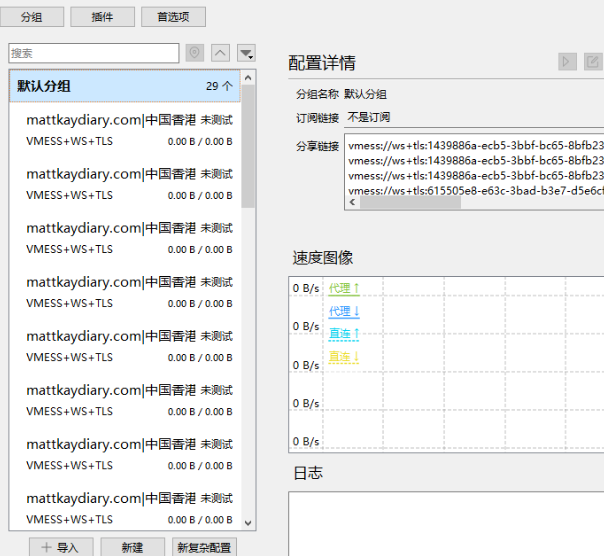Click the share link horizontal scrollbar
This screenshot has height=556, width=604.
click(410, 202)
